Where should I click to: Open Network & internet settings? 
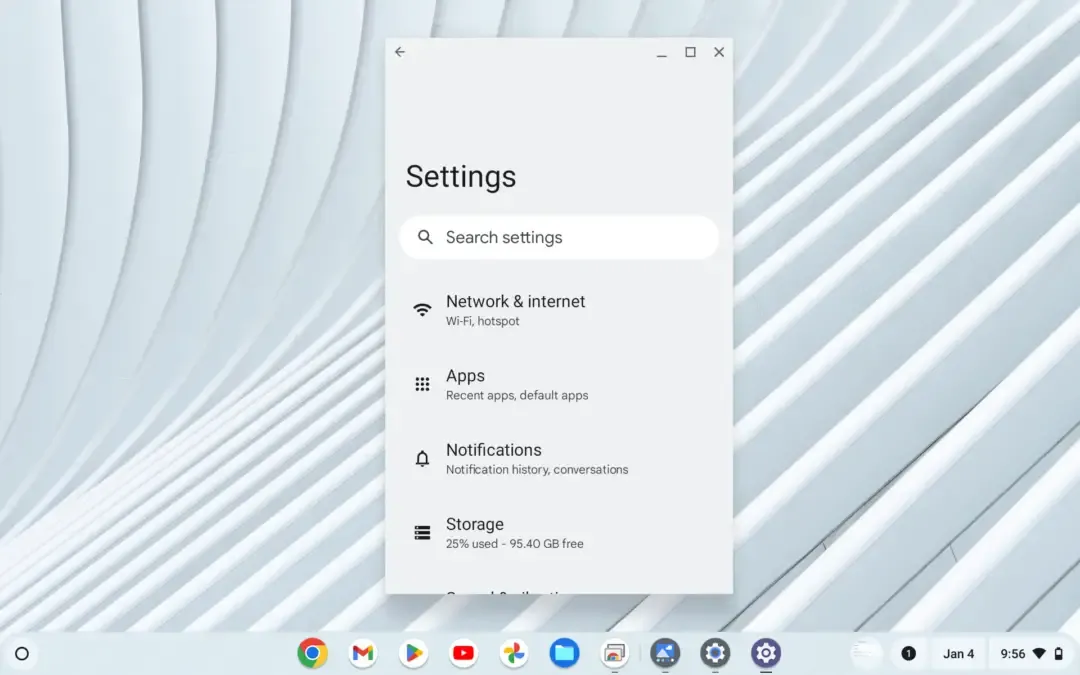pyautogui.click(x=559, y=310)
